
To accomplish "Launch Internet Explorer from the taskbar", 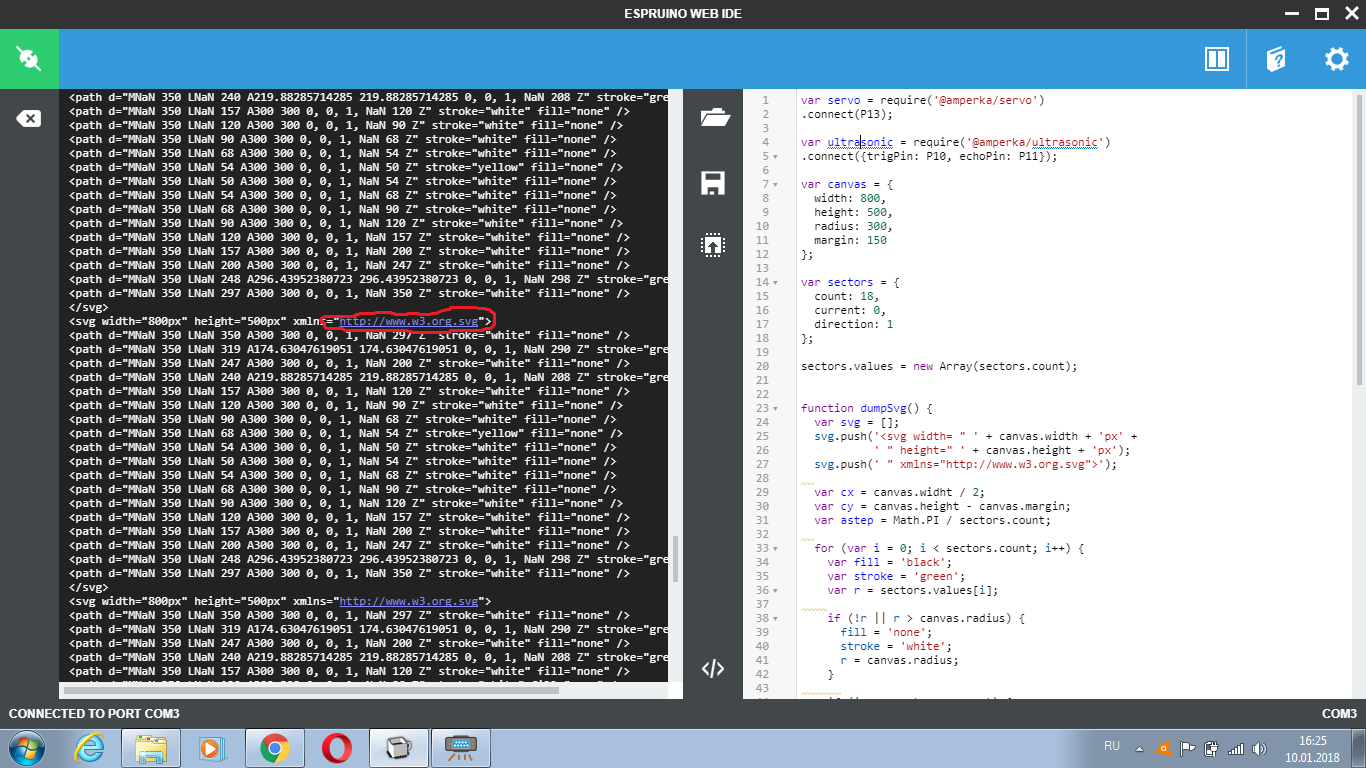I will tap(89, 747).
